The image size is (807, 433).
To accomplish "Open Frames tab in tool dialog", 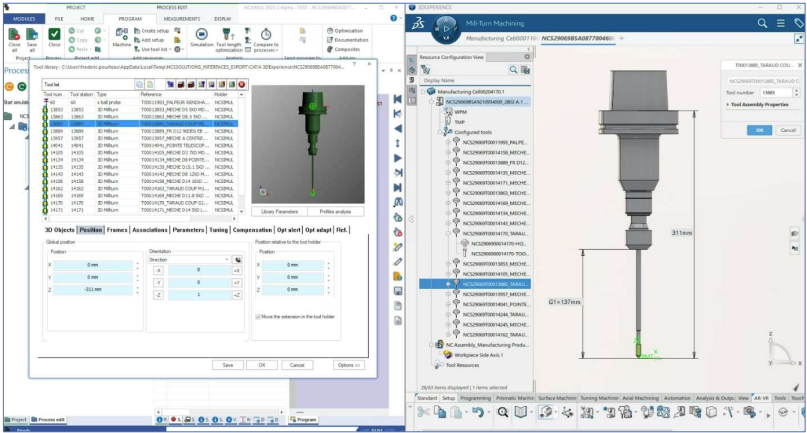I will pos(117,230).
